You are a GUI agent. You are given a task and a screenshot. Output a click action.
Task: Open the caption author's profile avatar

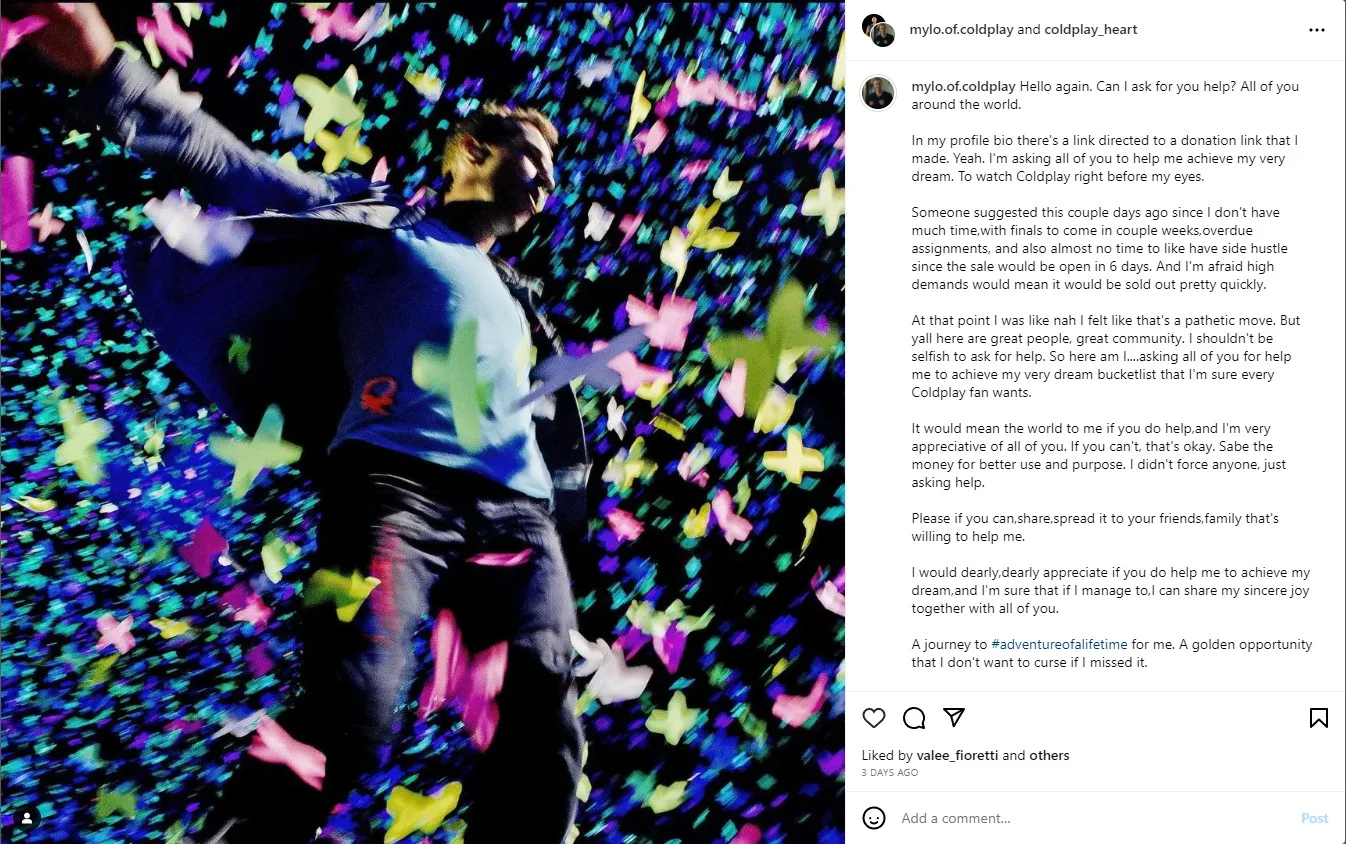(878, 93)
